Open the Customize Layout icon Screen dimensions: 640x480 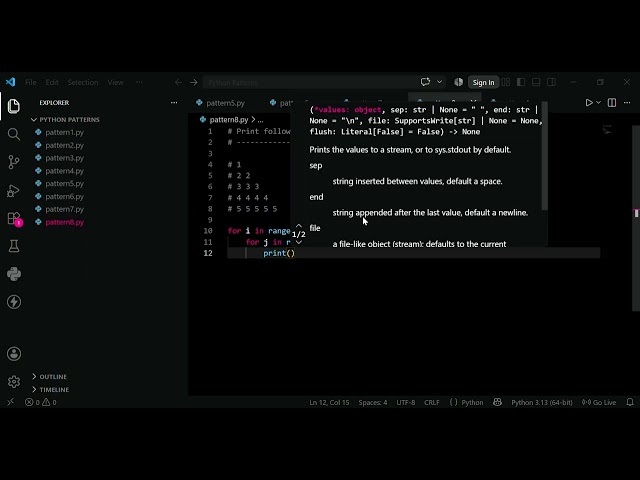click(506, 82)
